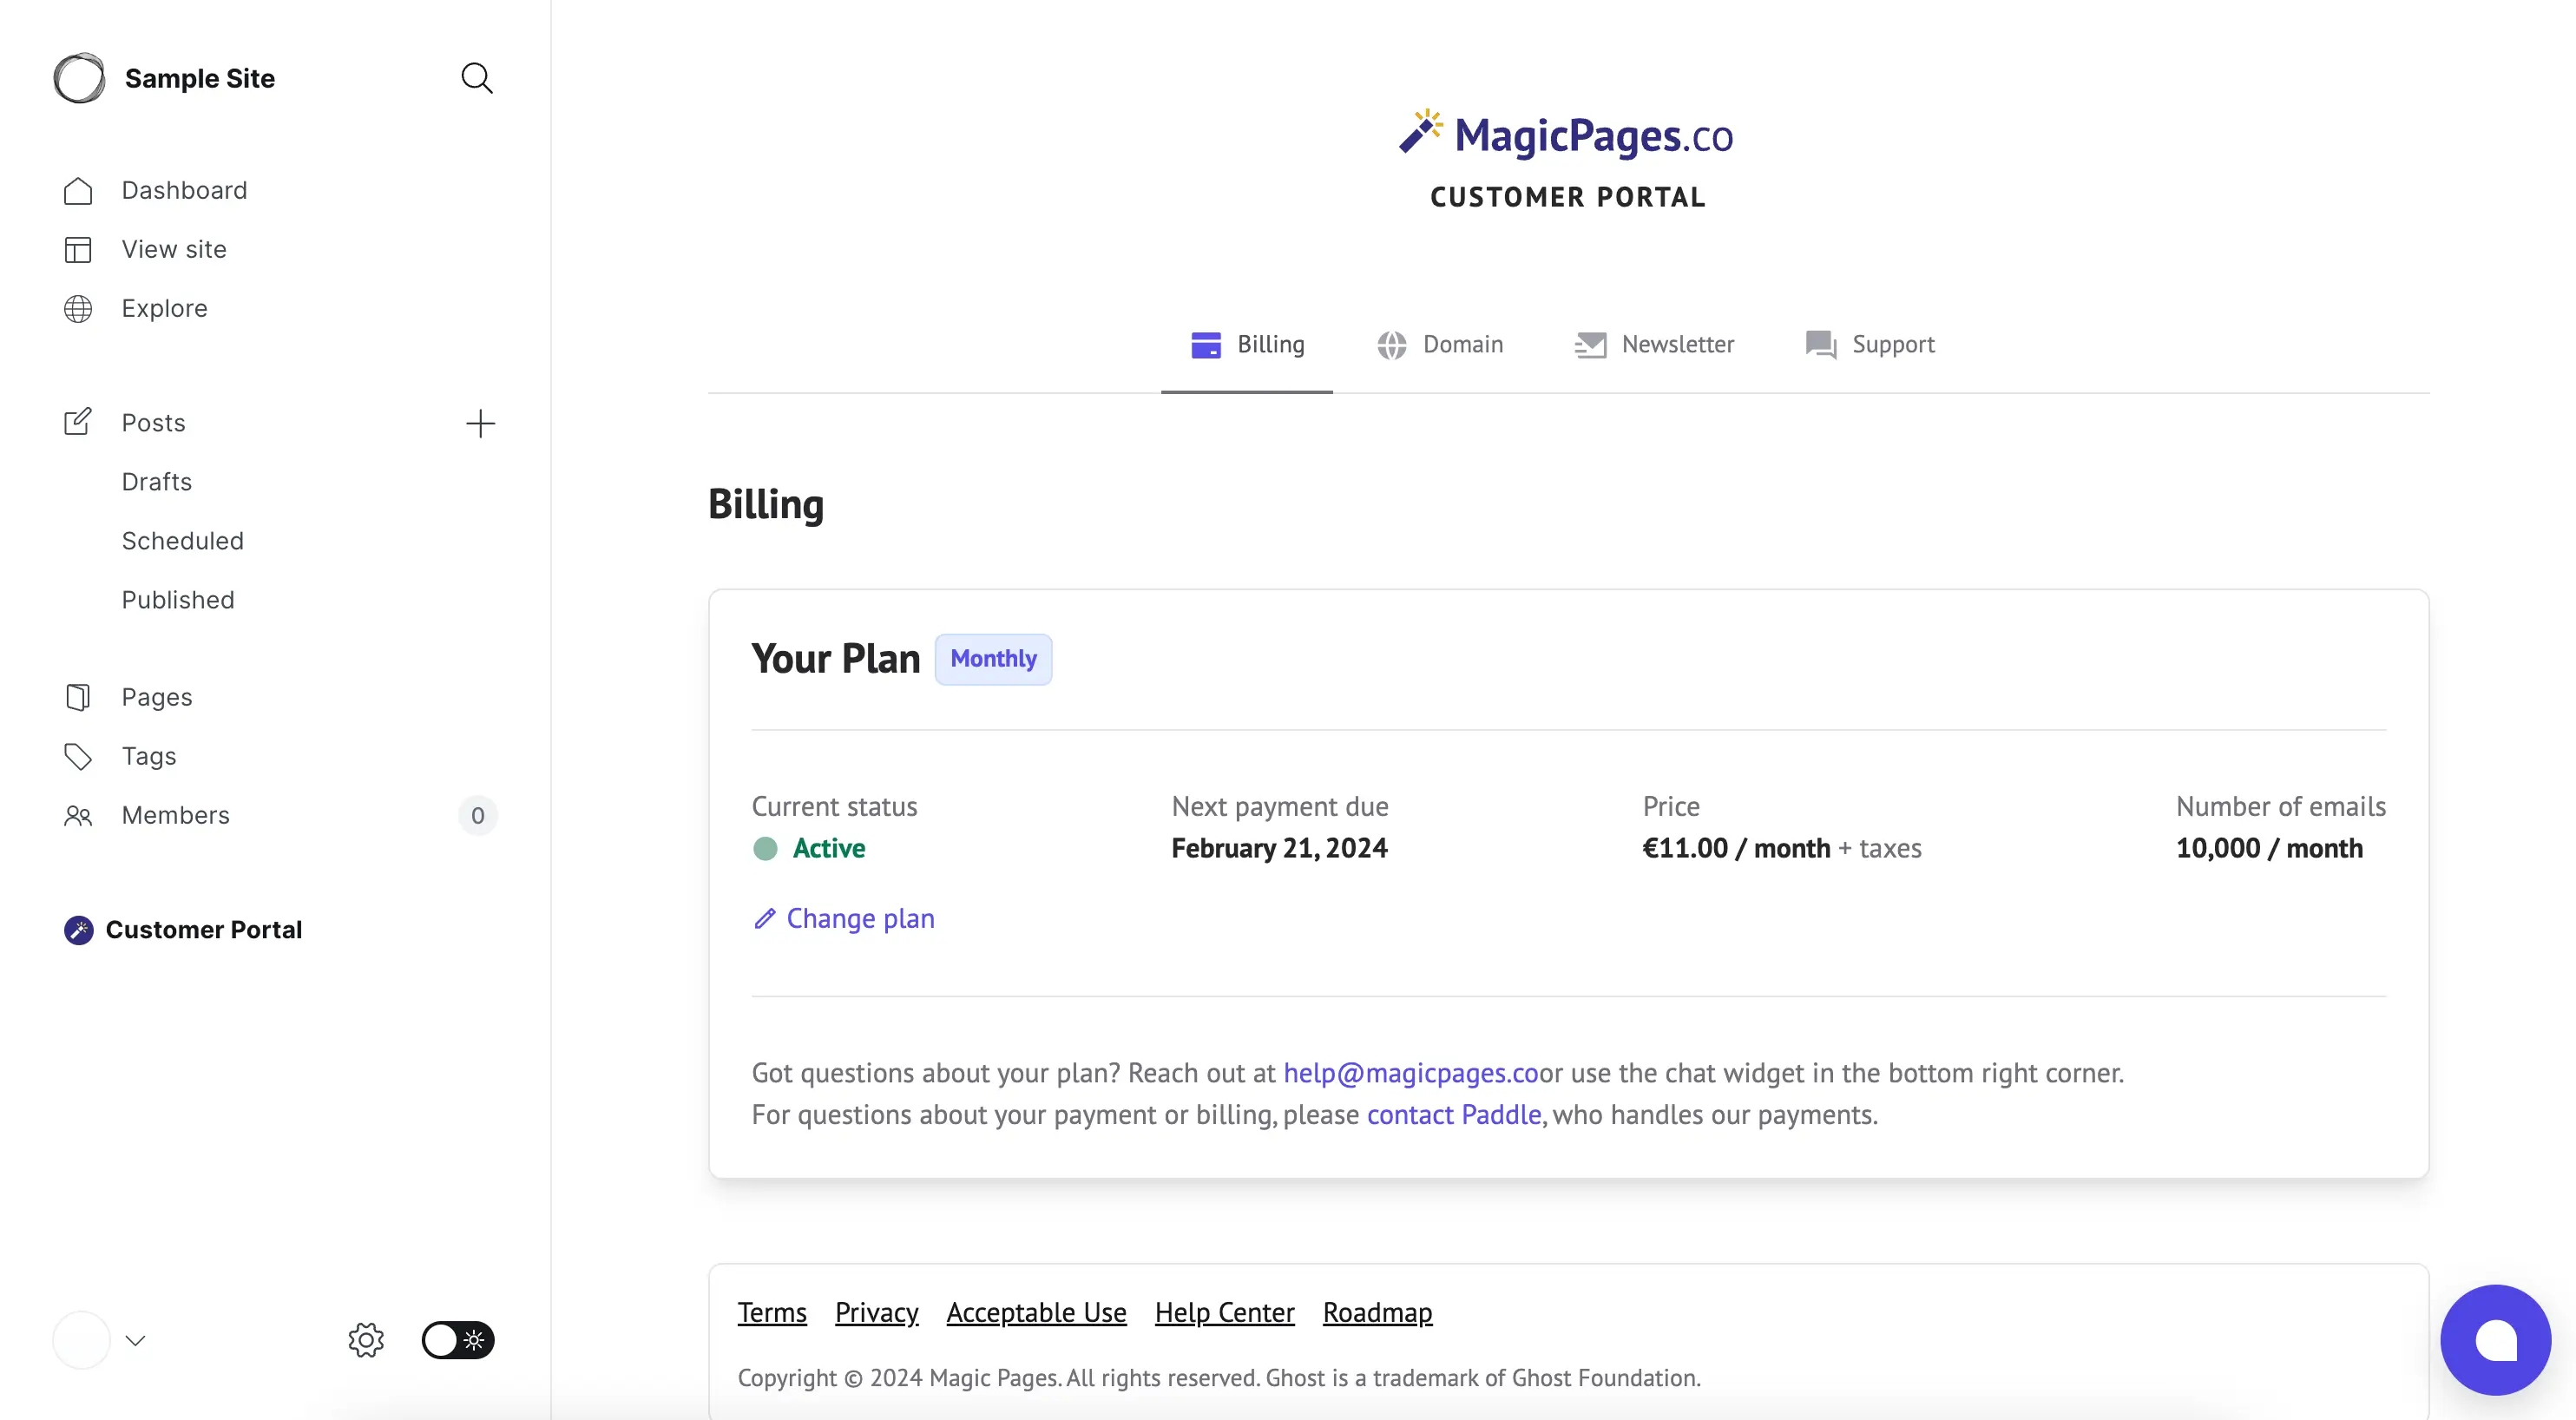Open the search in the sidebar
2576x1420 pixels.
(477, 78)
